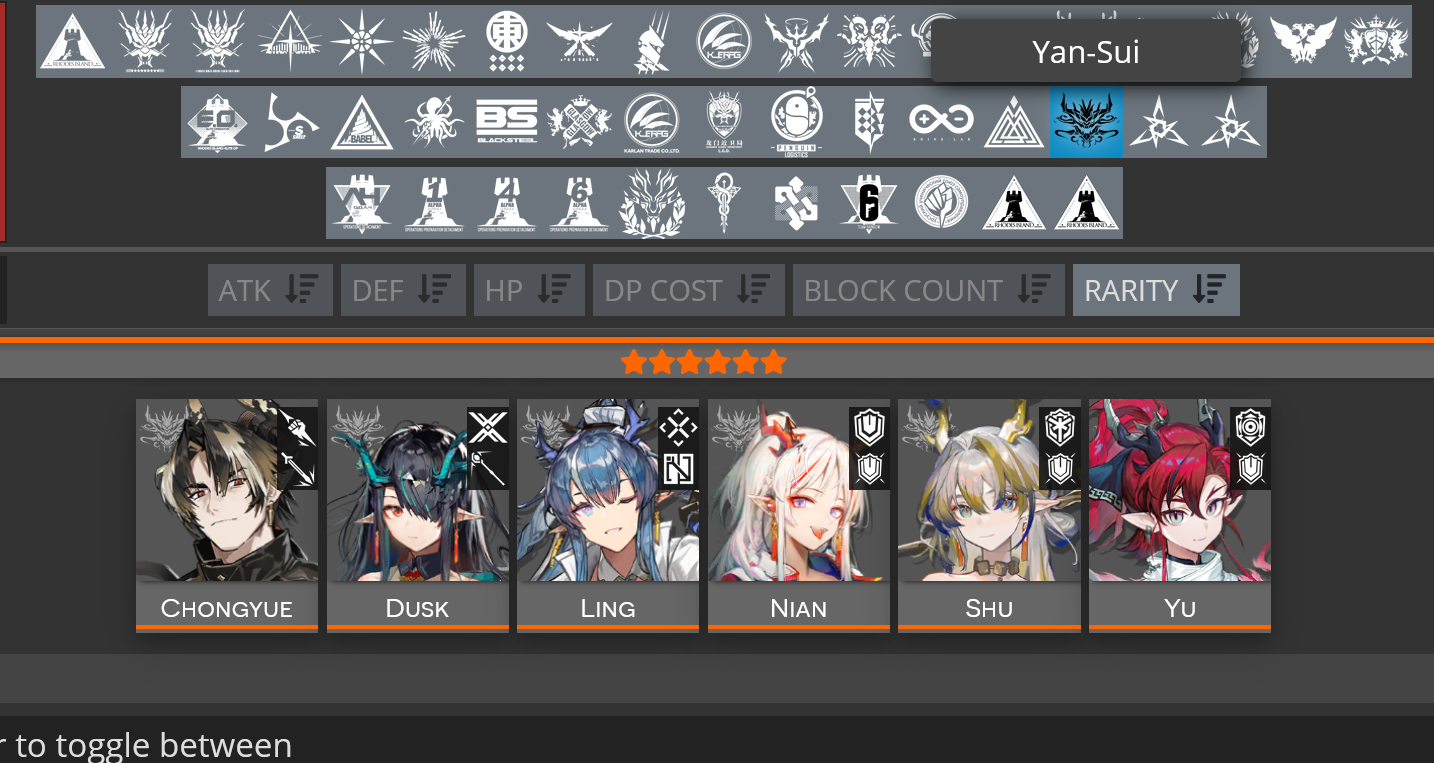Sort operators by DP COST

tap(688, 290)
